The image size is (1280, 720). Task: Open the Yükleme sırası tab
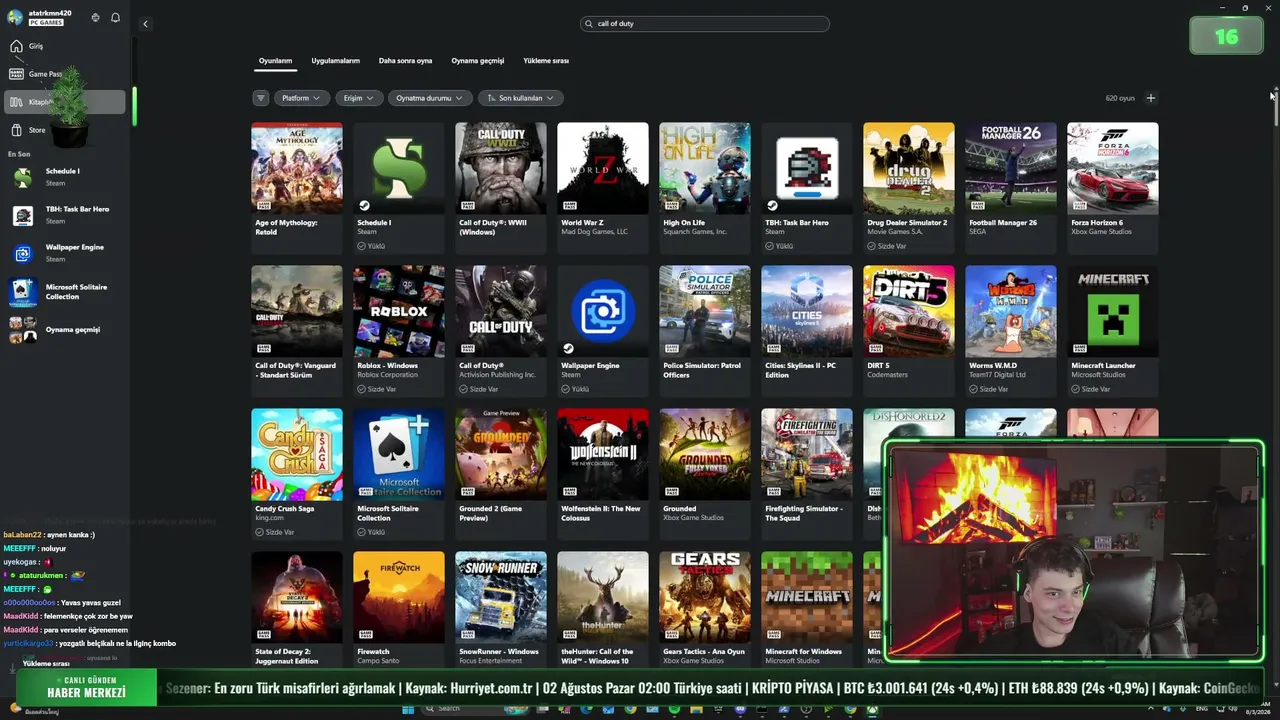546,61
